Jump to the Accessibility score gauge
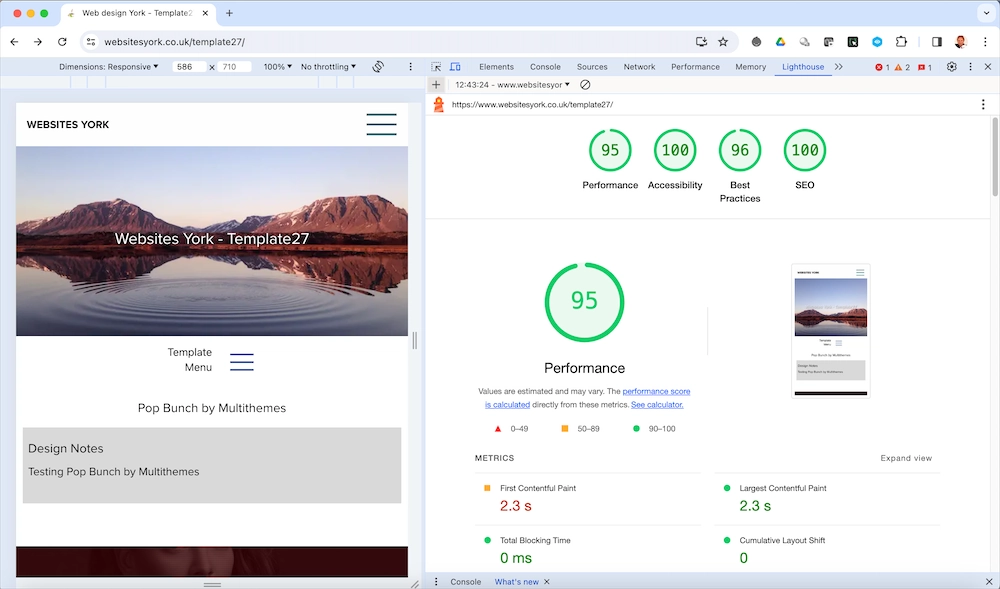Image resolution: width=1000 pixels, height=589 pixels. [675, 150]
